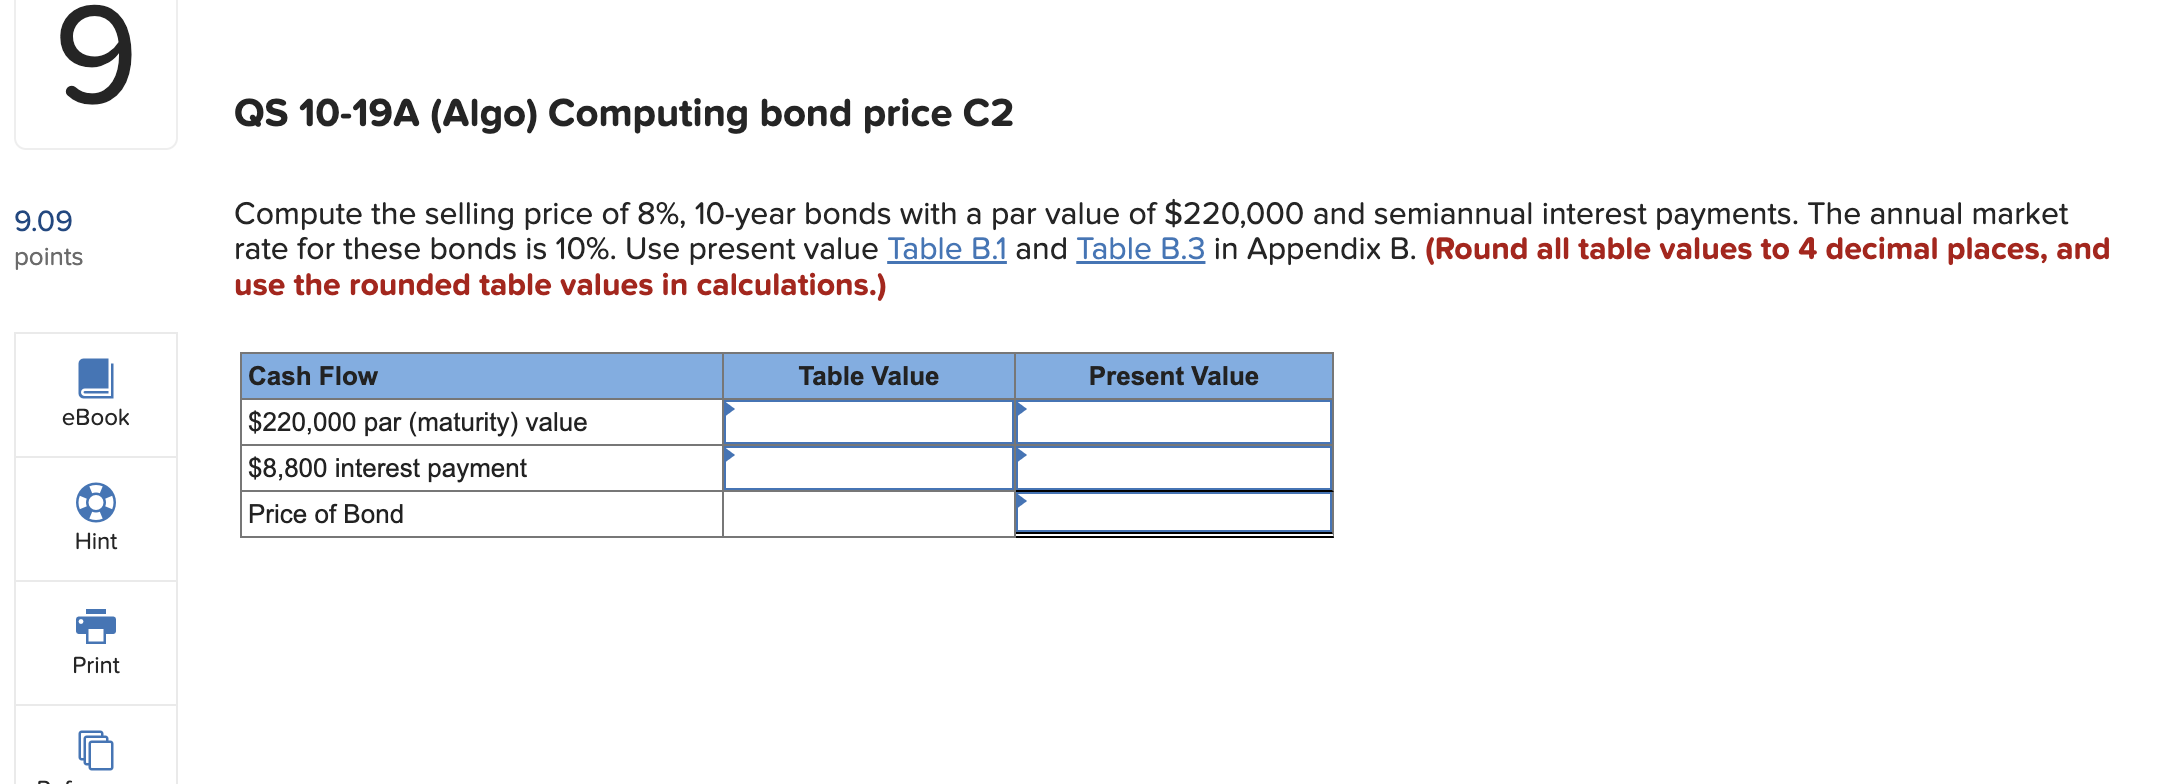
Task: Select the Cash Flow column header
Action: click(313, 376)
